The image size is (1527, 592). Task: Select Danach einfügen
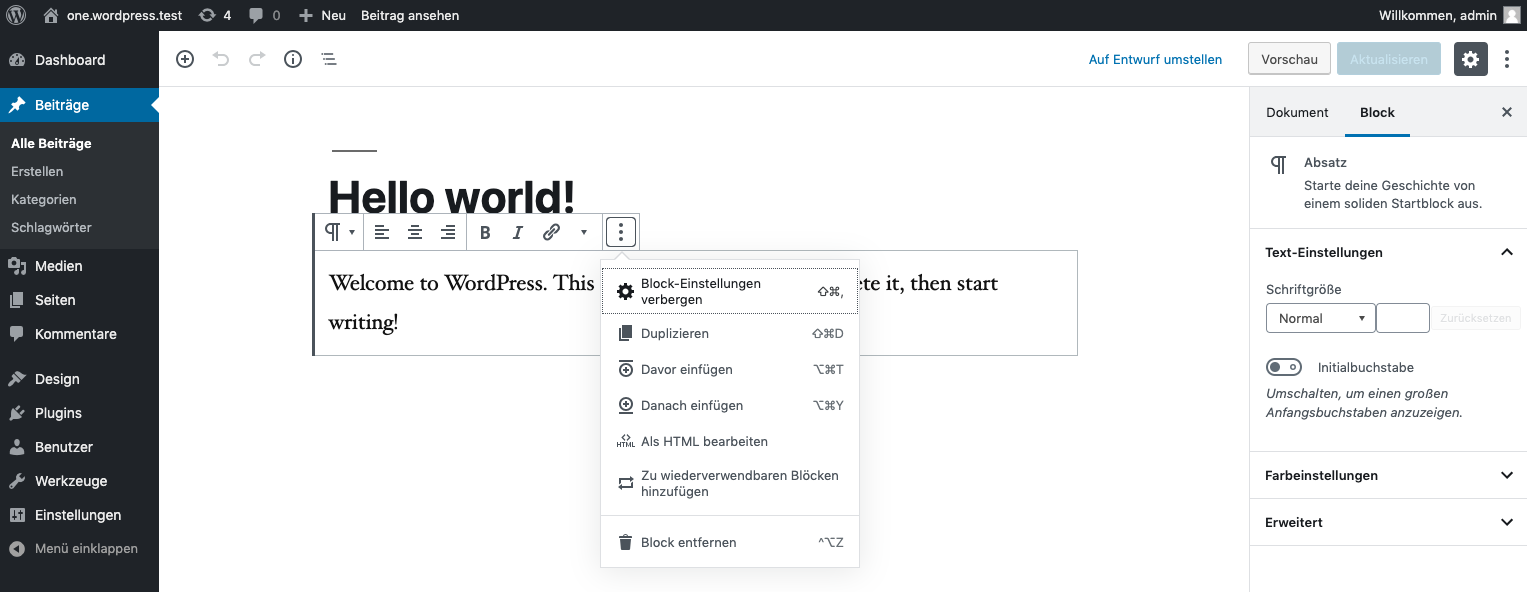(730, 405)
